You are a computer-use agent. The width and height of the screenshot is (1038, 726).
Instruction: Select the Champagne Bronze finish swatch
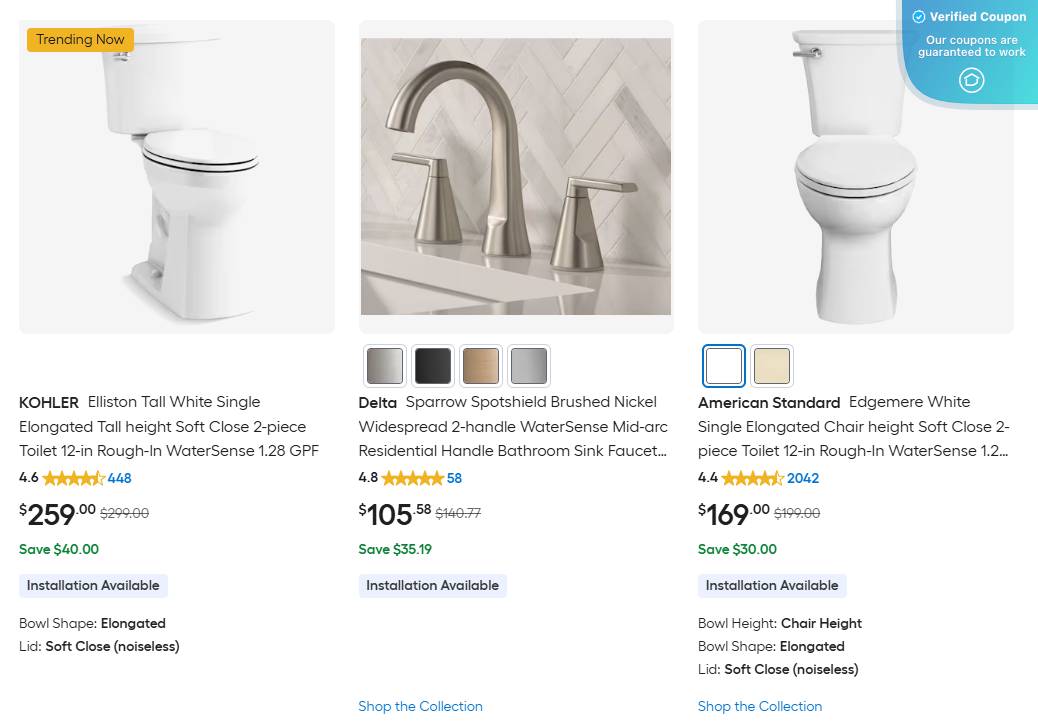480,365
